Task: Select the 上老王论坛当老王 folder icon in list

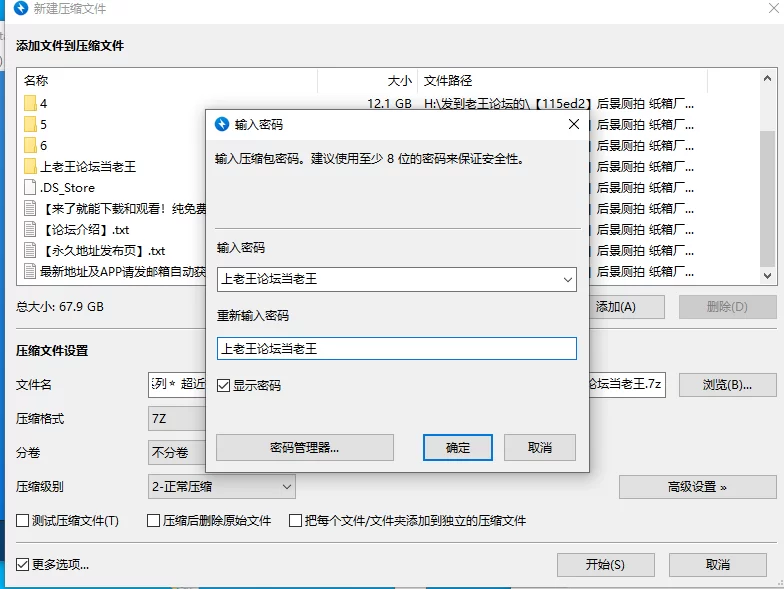Action: point(30,166)
